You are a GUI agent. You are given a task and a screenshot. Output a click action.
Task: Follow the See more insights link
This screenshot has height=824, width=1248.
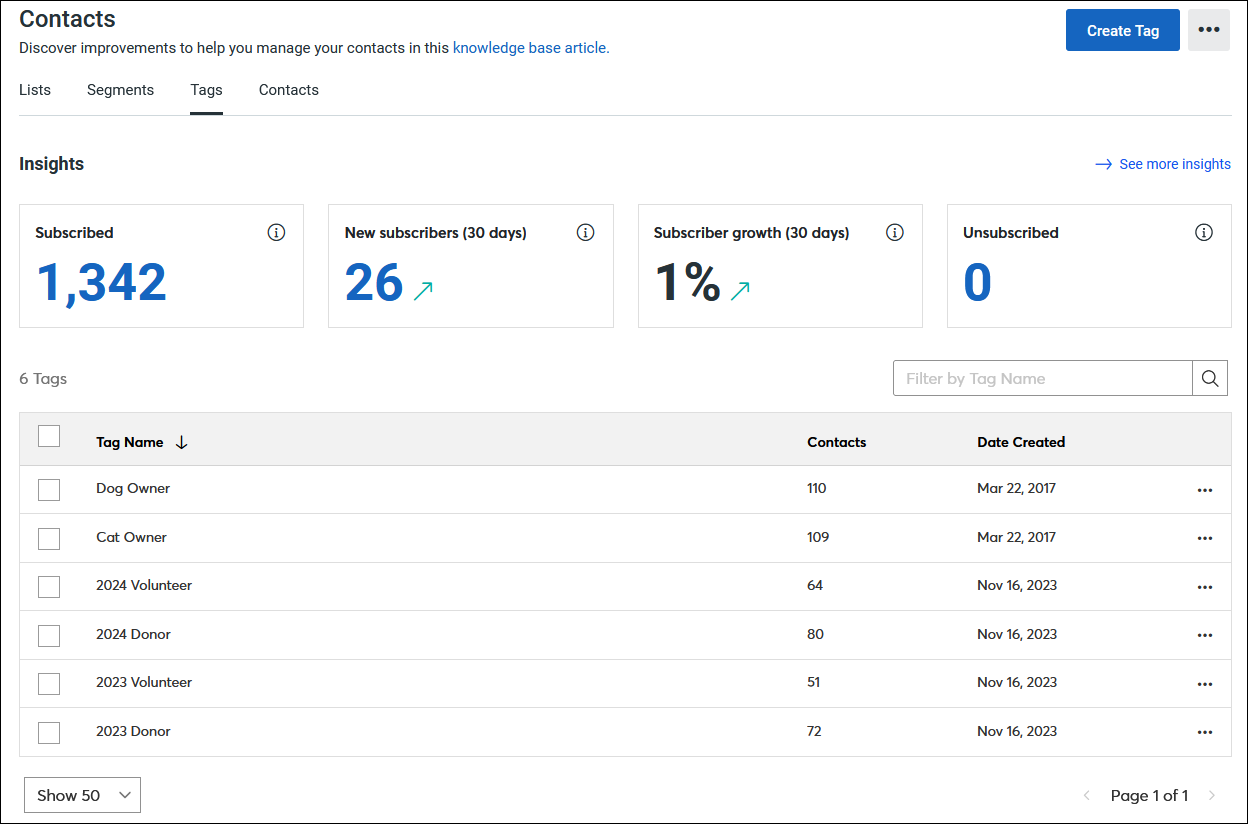[x=1163, y=164]
